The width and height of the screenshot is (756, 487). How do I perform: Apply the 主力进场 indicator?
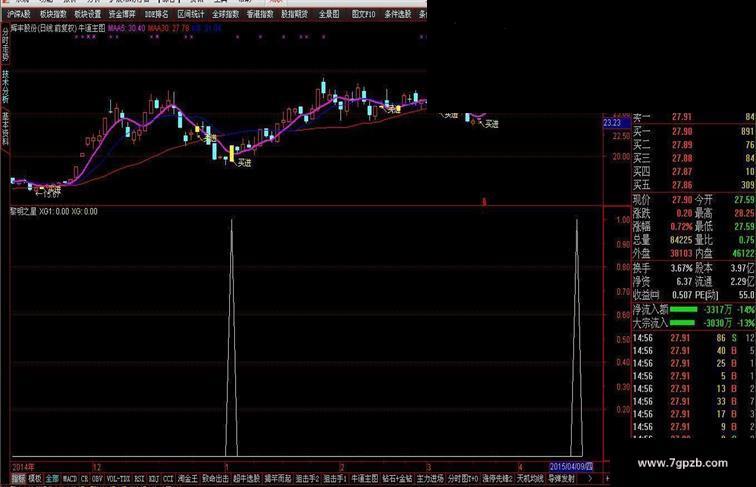[x=430, y=479]
